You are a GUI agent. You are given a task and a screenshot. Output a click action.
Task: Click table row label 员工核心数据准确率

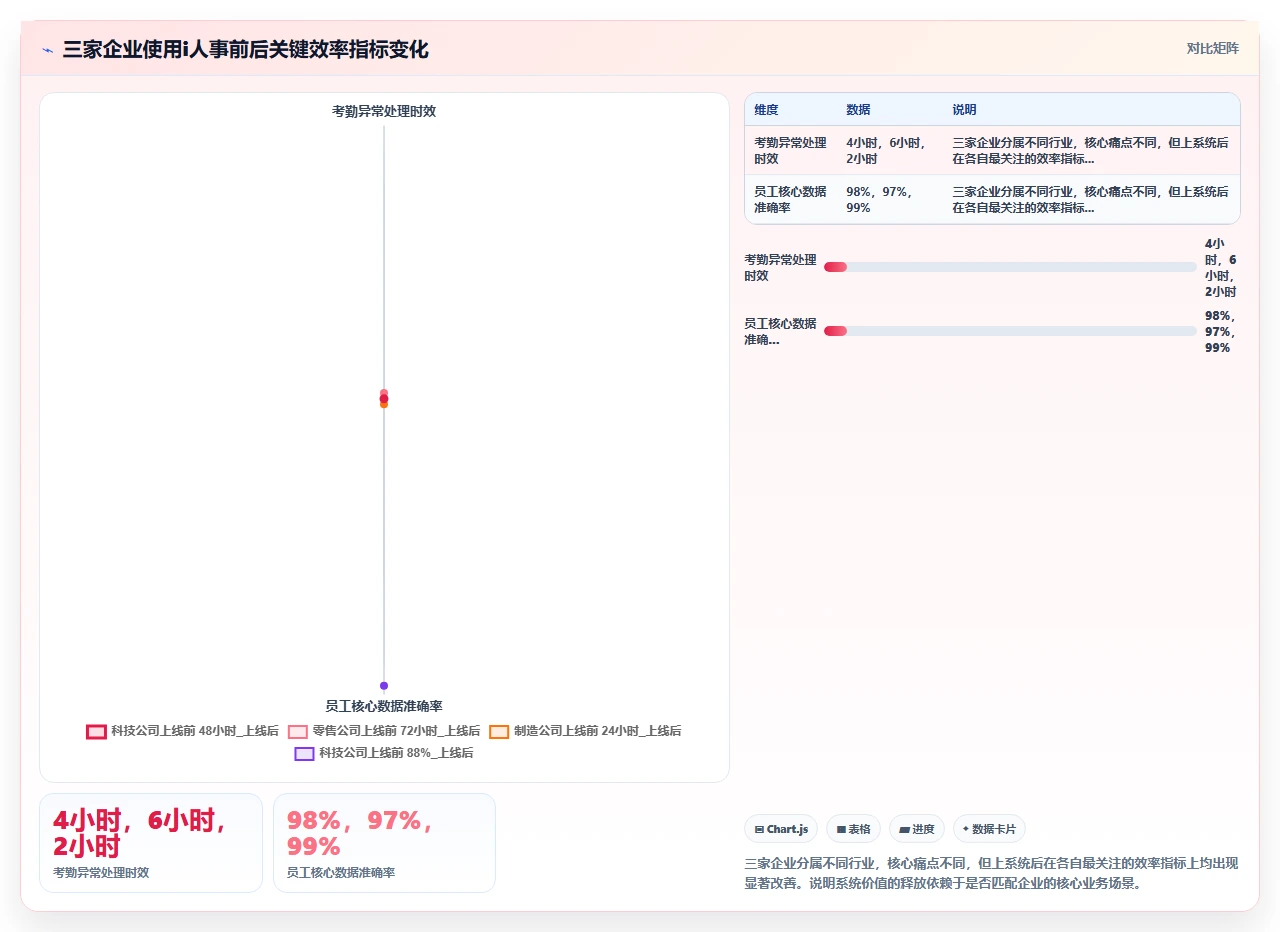coord(790,199)
